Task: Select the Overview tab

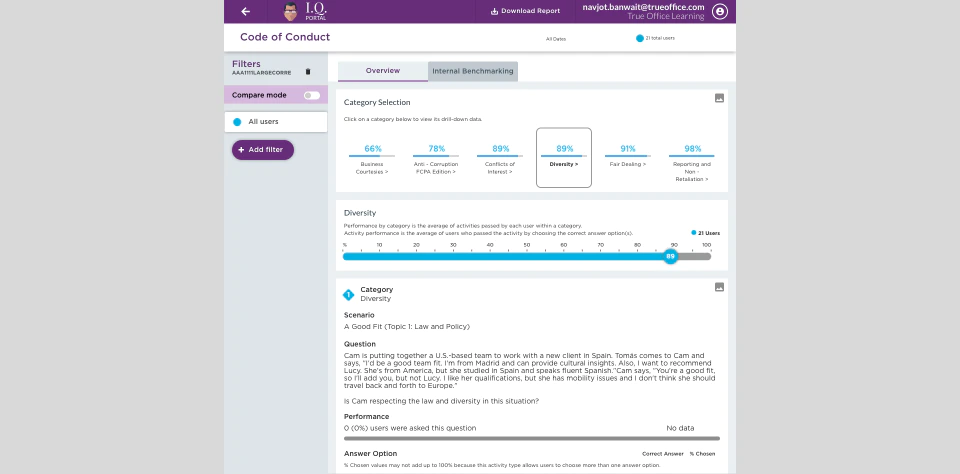Action: click(383, 71)
